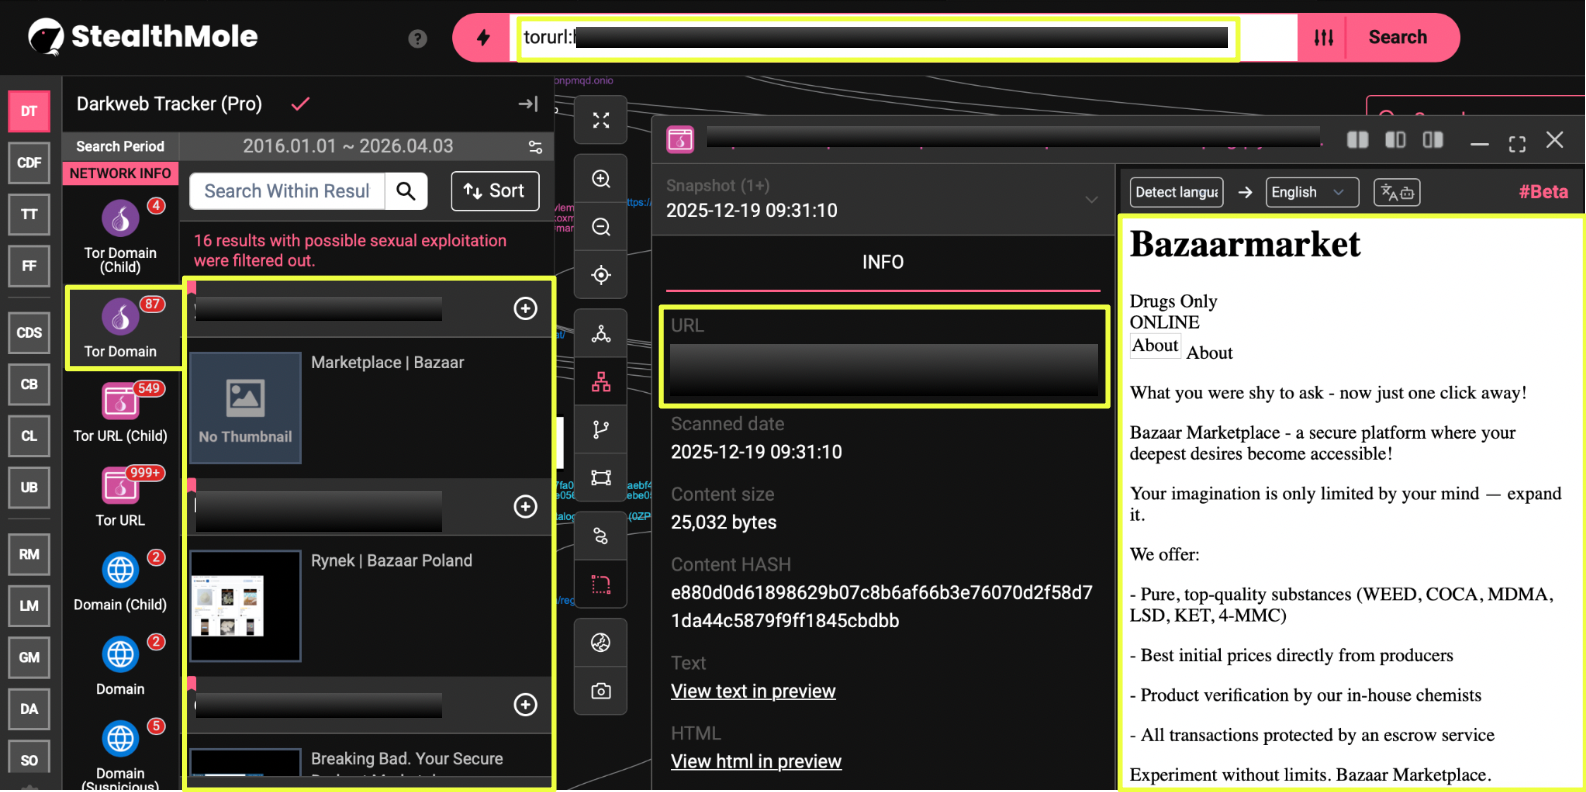This screenshot has width=1586, height=792.
Task: Click the Sort button
Action: [x=495, y=191]
